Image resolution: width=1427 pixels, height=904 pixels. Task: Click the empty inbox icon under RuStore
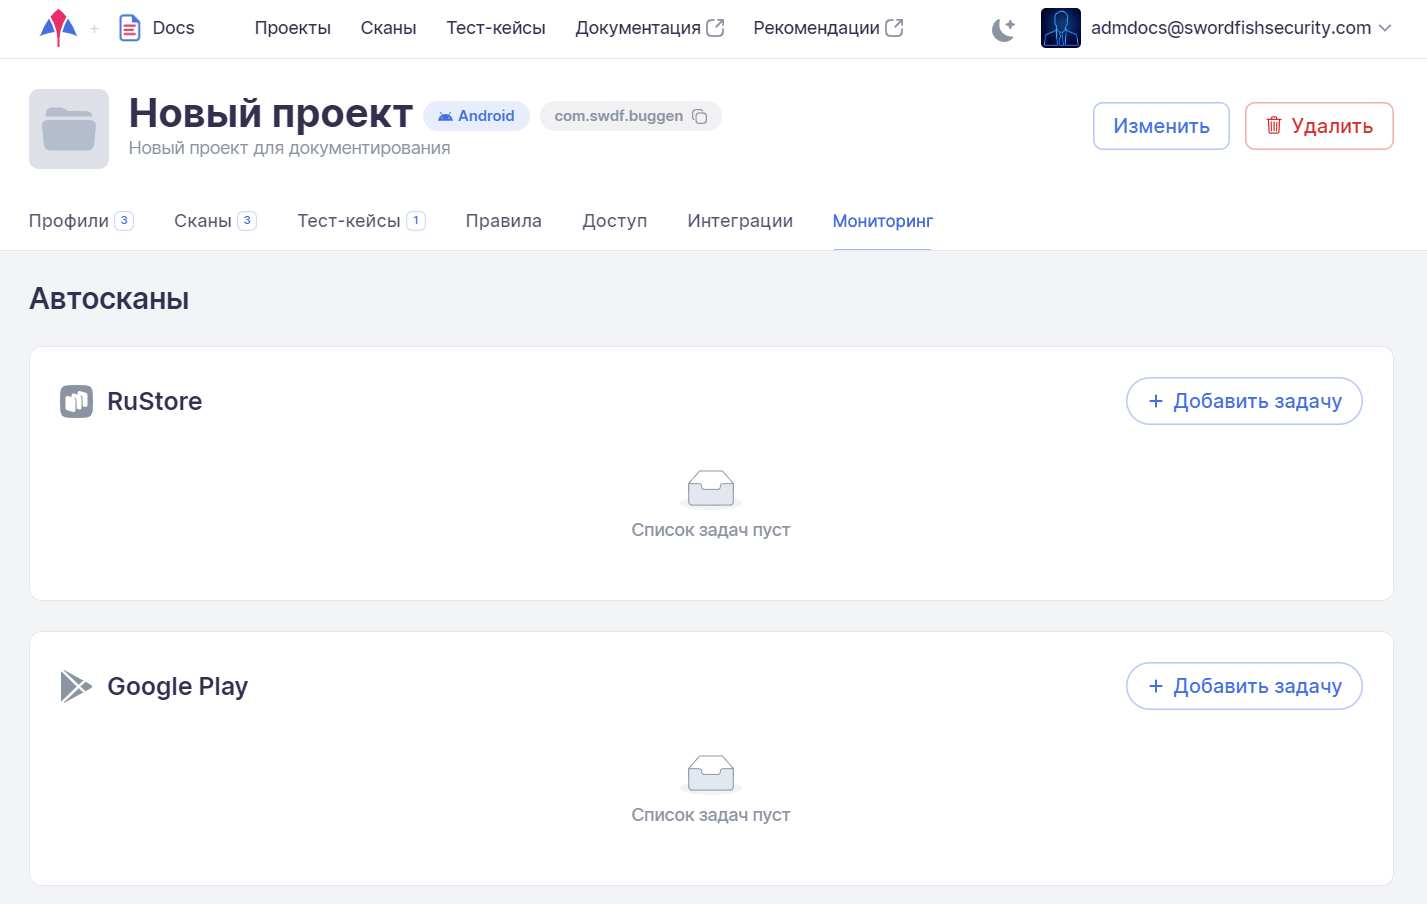[711, 489]
